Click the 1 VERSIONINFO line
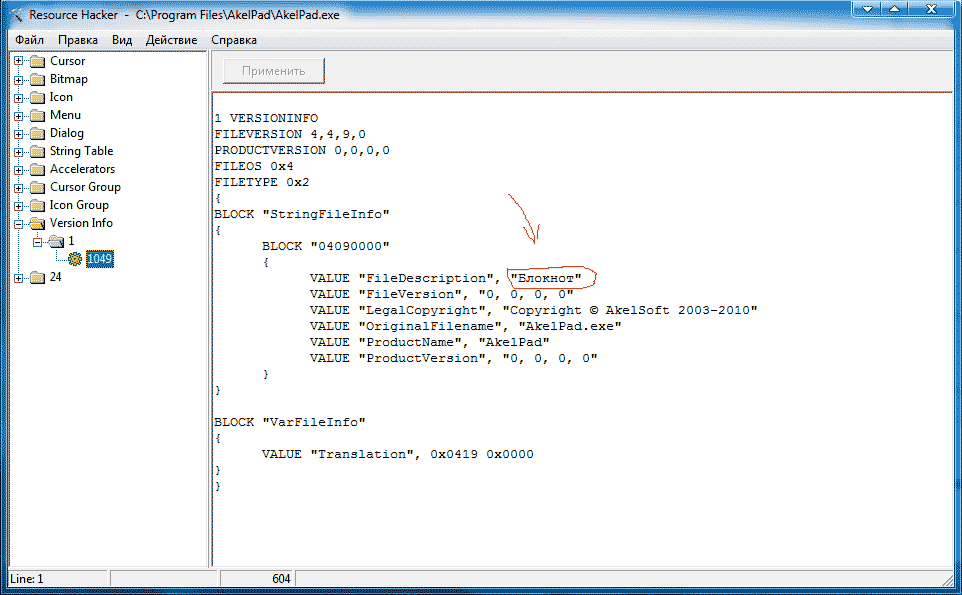 (x=266, y=118)
